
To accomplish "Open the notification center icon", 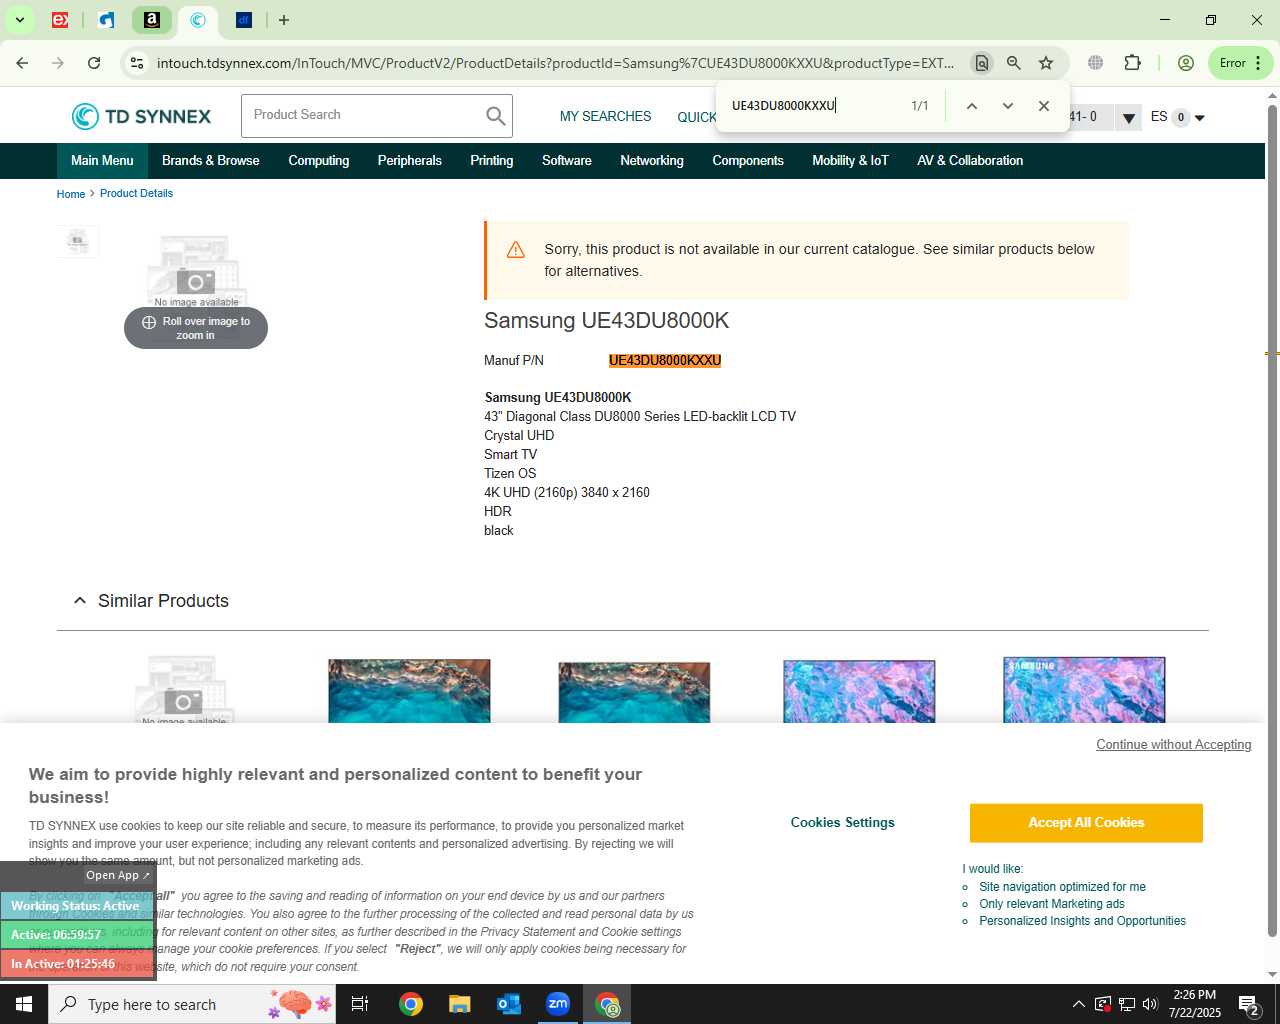I will coord(1250,1004).
